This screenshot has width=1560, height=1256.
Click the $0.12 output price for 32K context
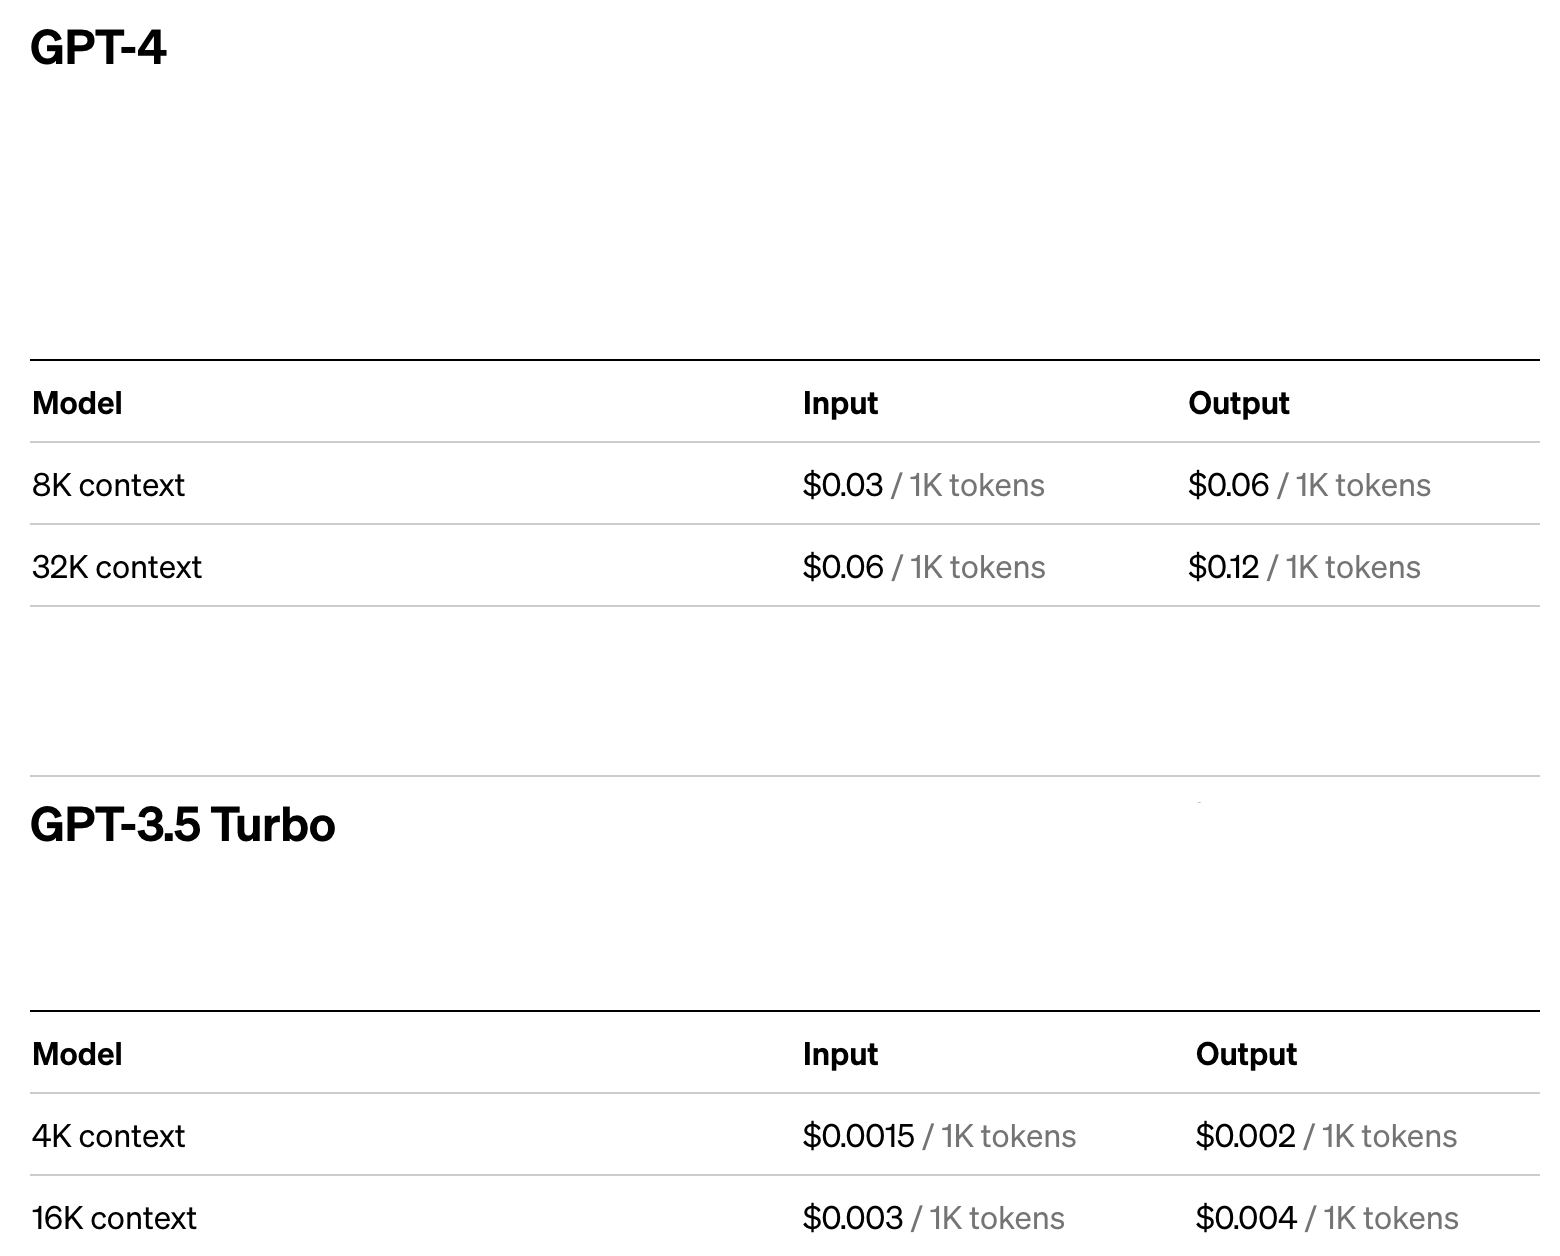1223,567
